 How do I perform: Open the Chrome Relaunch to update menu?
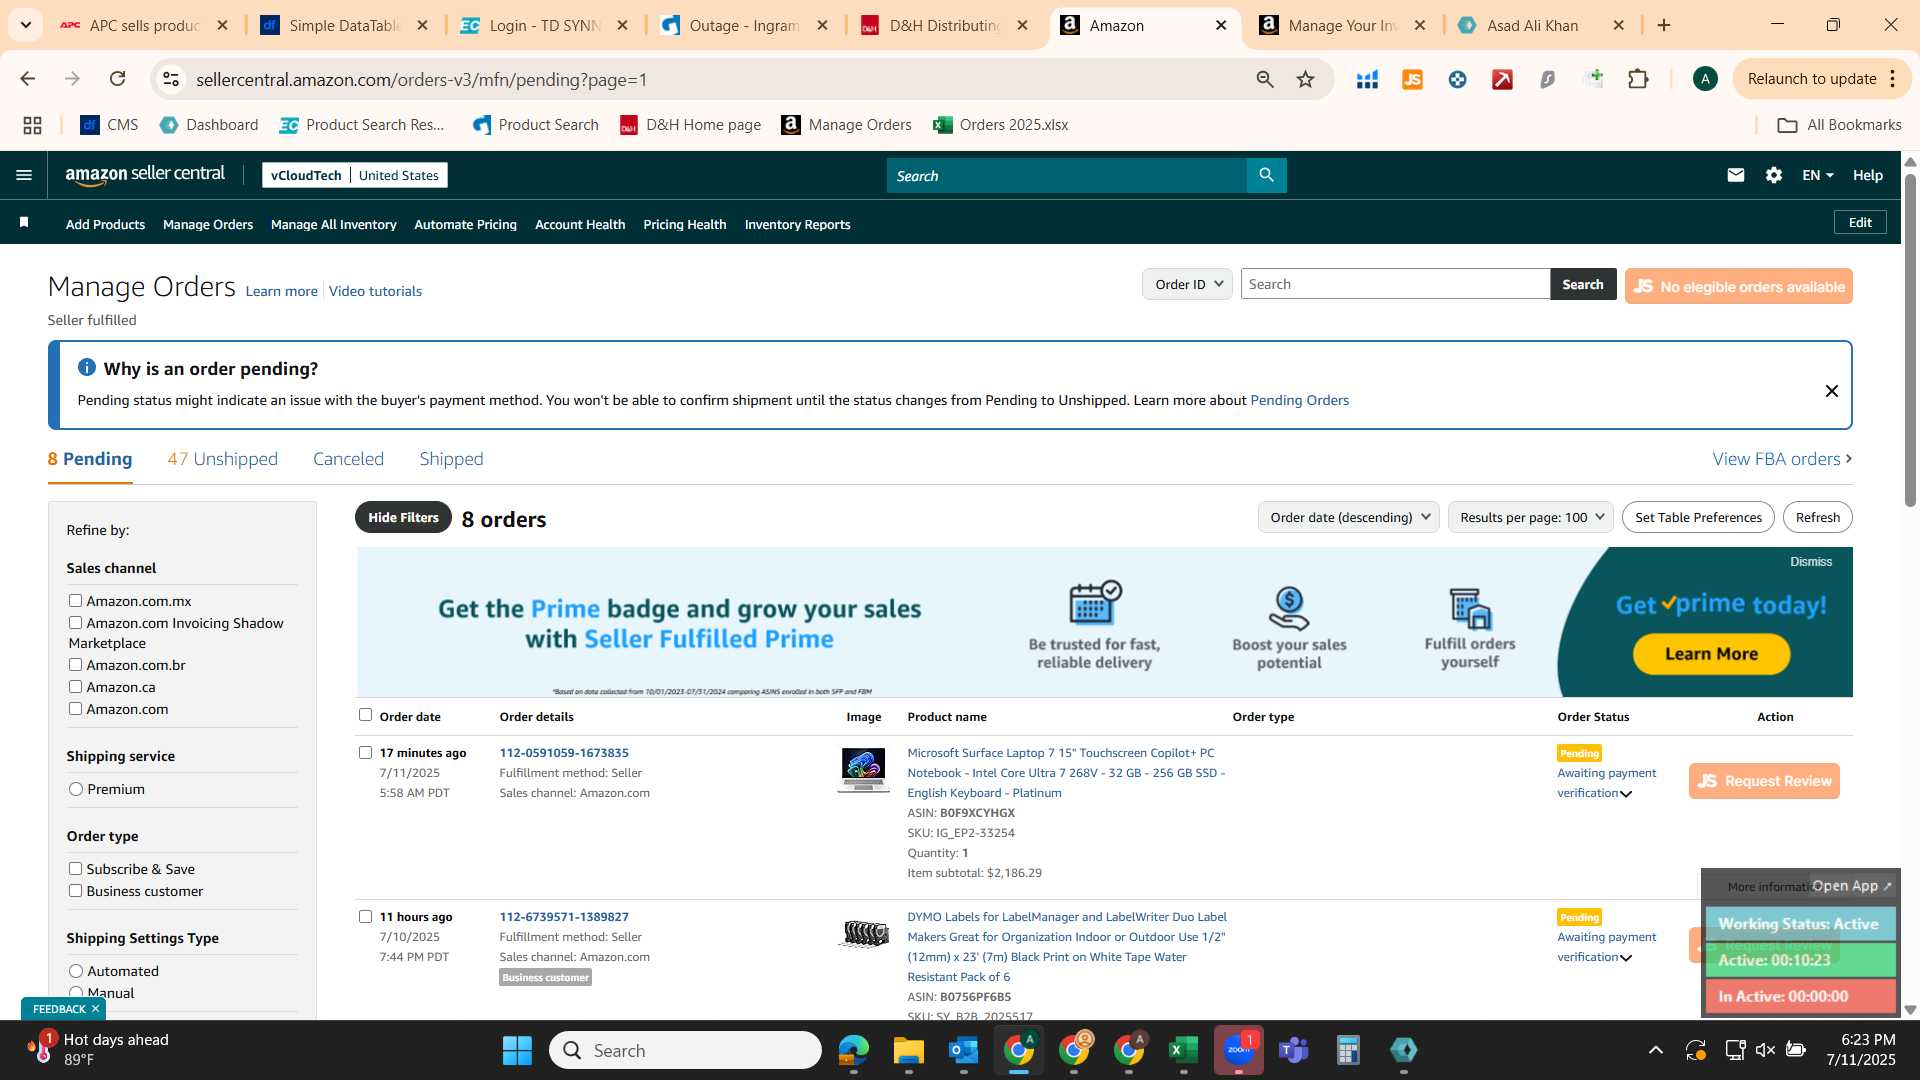(1822, 79)
